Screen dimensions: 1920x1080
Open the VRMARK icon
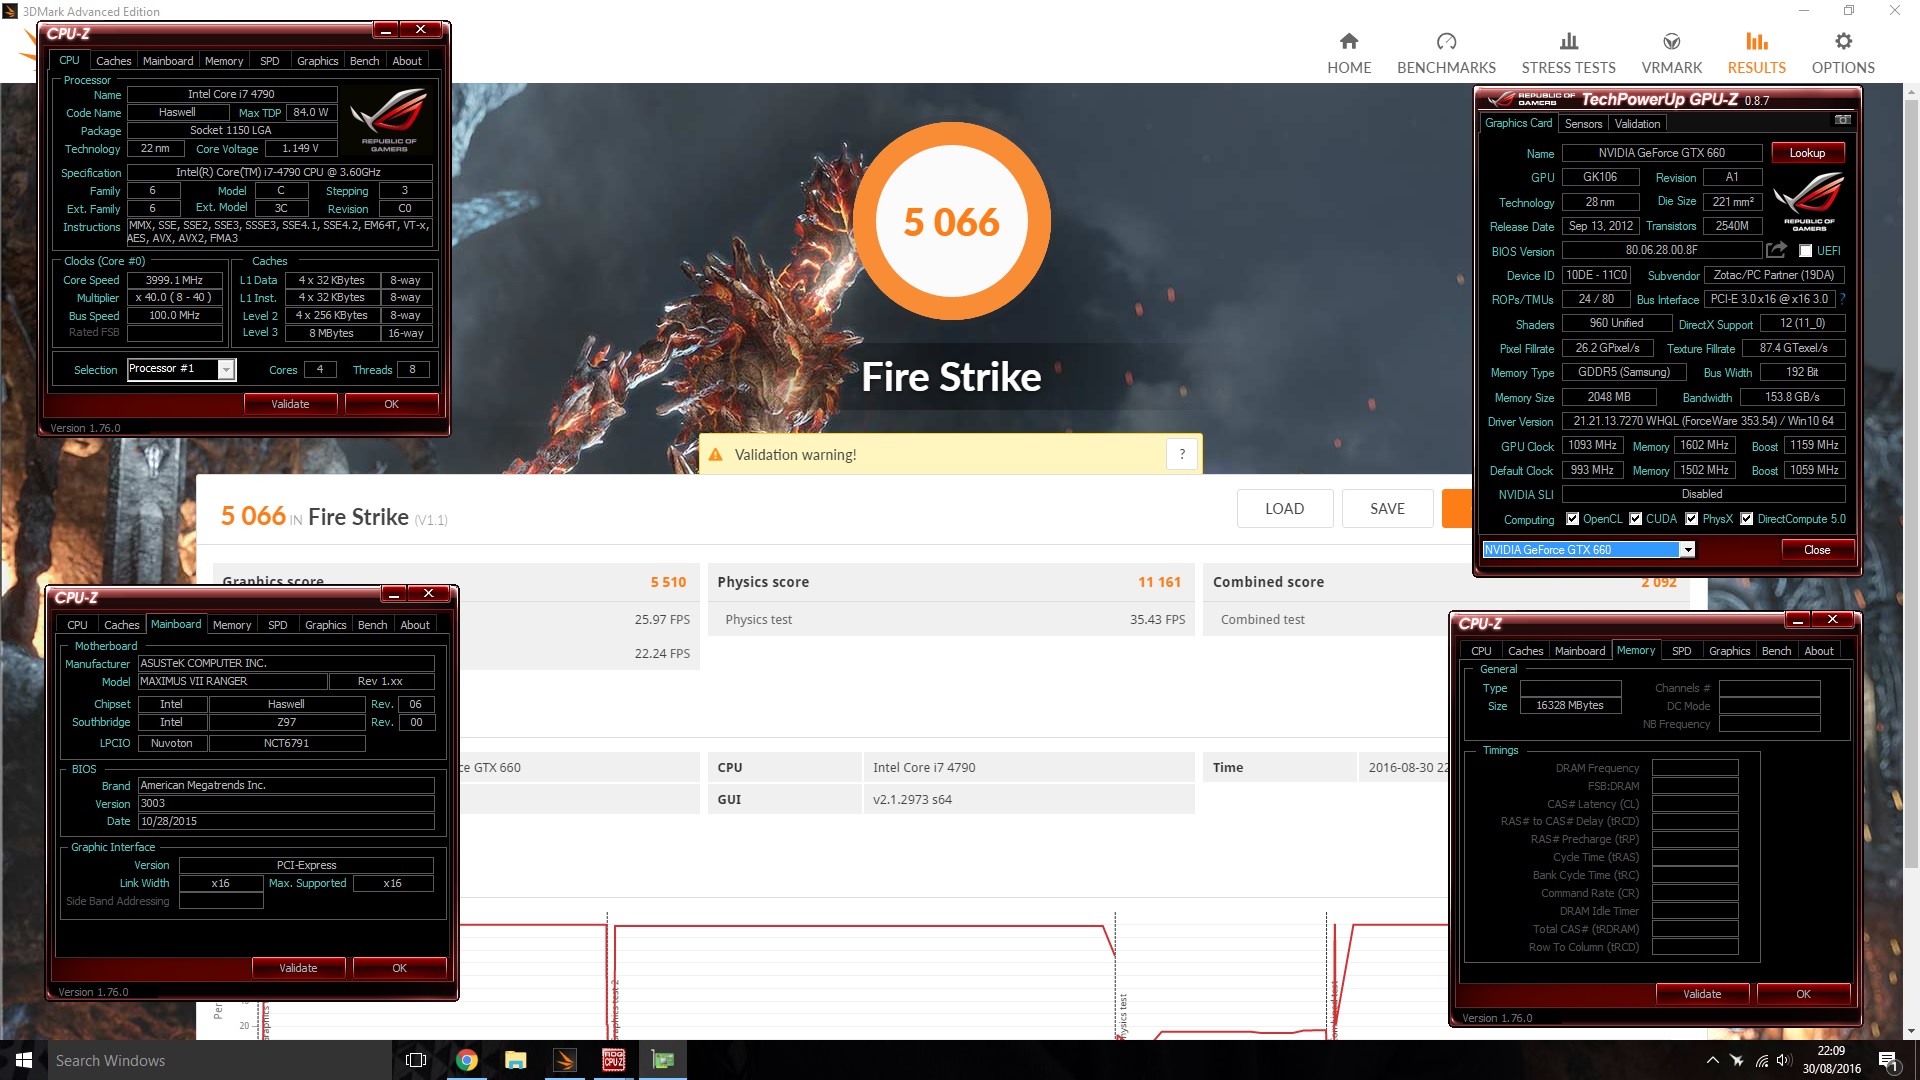pos(1671,41)
